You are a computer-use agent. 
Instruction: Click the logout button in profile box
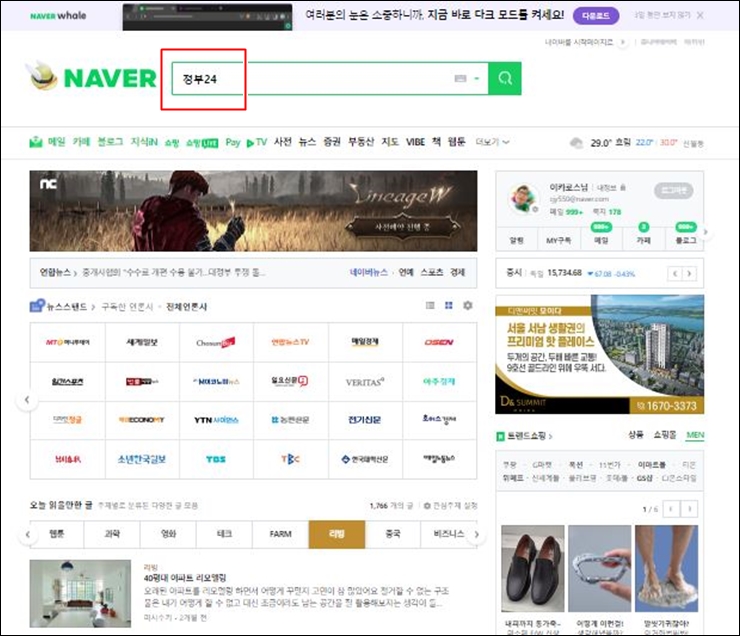click(x=673, y=191)
